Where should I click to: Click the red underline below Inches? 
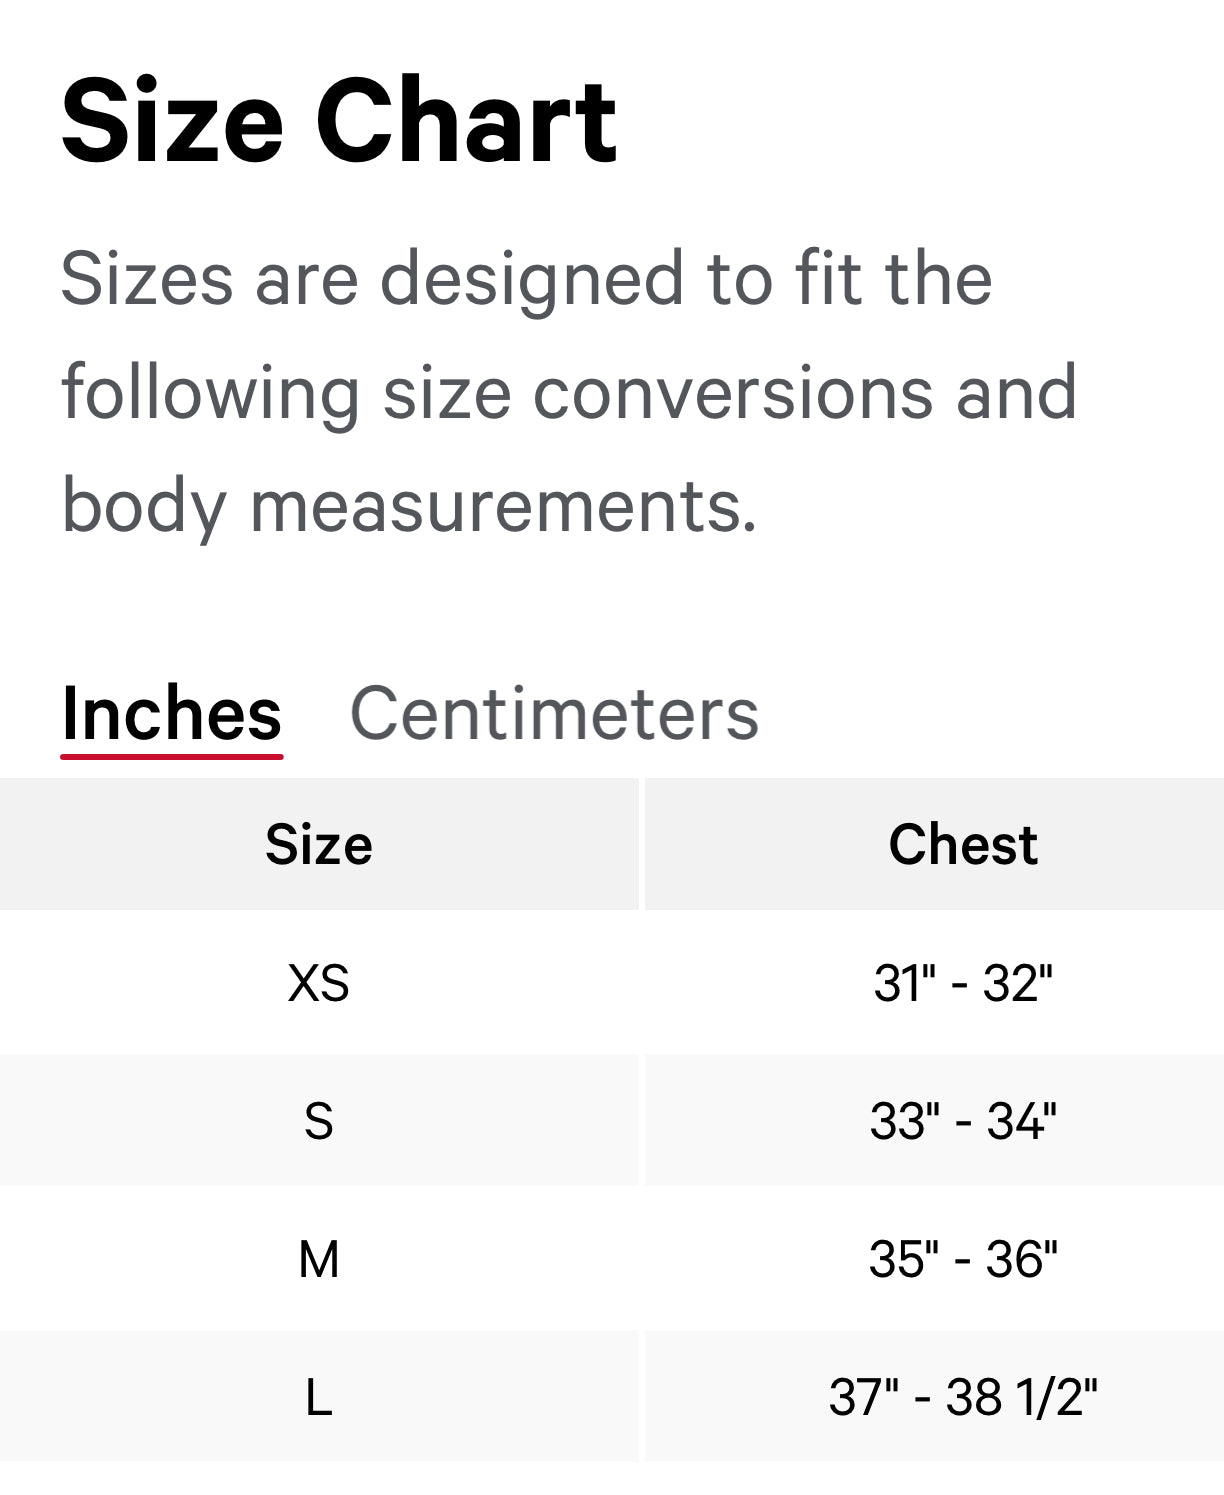point(172,760)
